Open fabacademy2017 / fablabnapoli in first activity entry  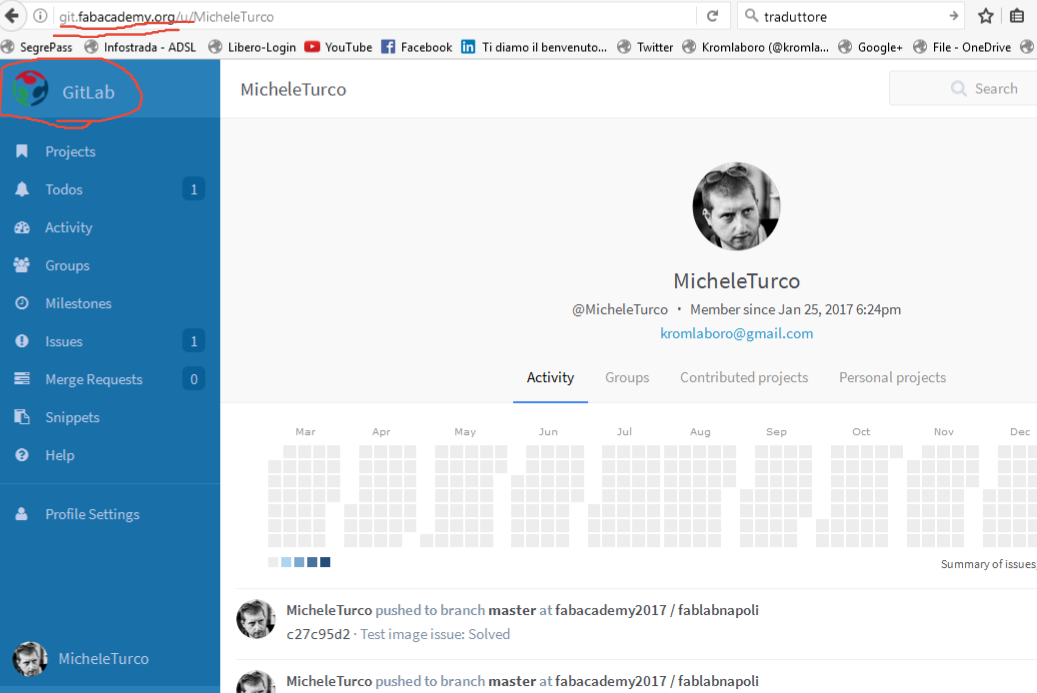point(657,610)
